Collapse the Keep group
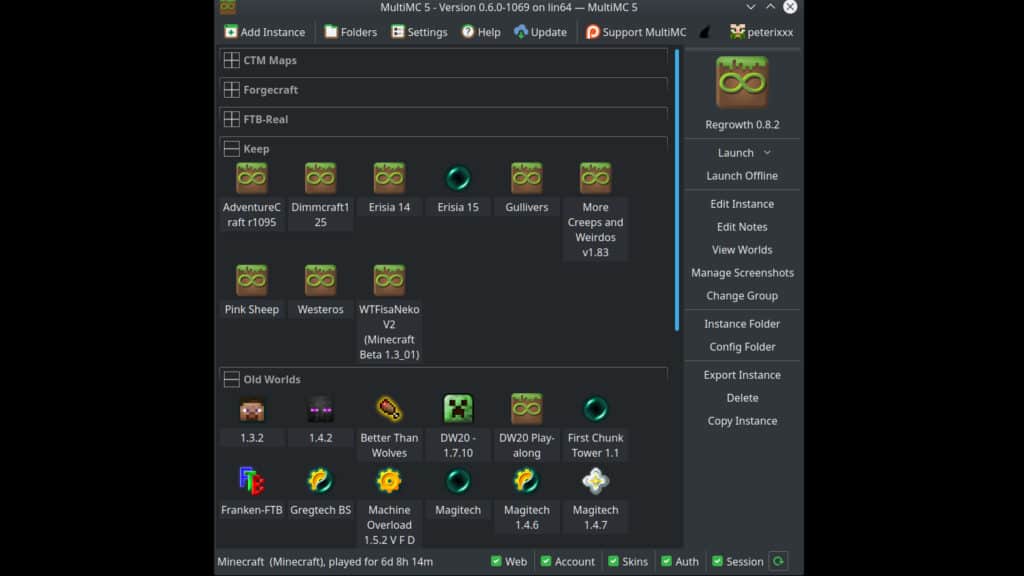1024x576 pixels. coord(231,149)
